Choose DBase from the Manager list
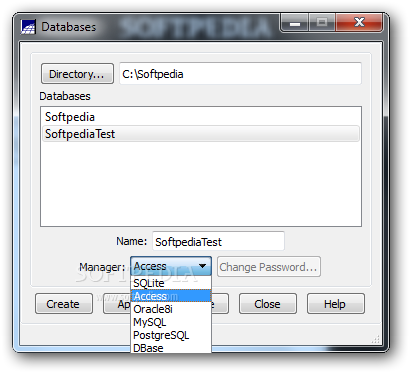 click(x=171, y=348)
